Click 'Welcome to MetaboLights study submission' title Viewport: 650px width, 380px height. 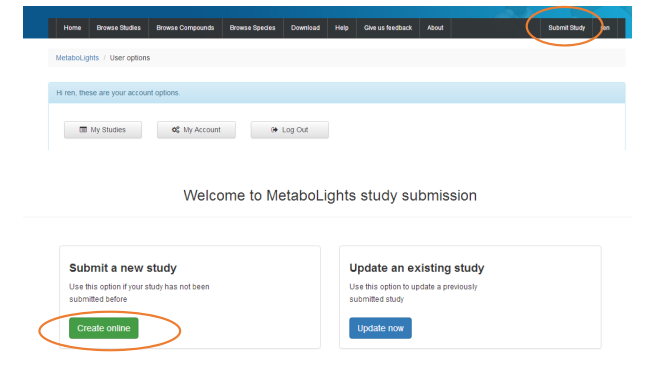tap(330, 196)
